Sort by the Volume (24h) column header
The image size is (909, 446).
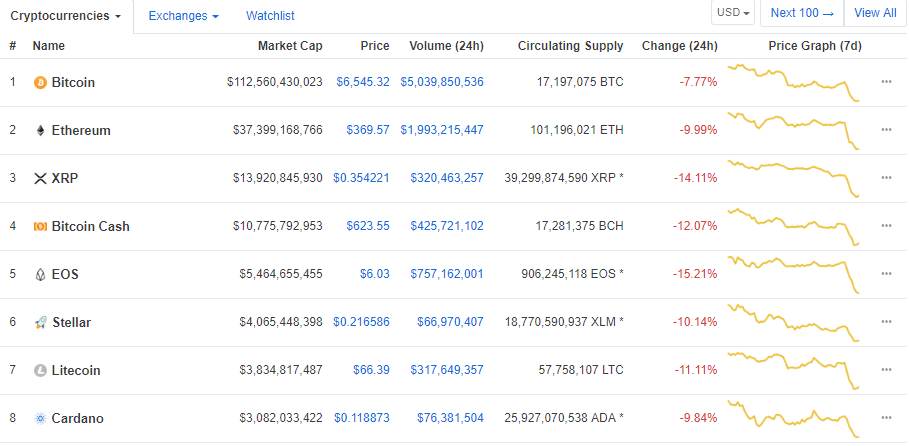[446, 46]
